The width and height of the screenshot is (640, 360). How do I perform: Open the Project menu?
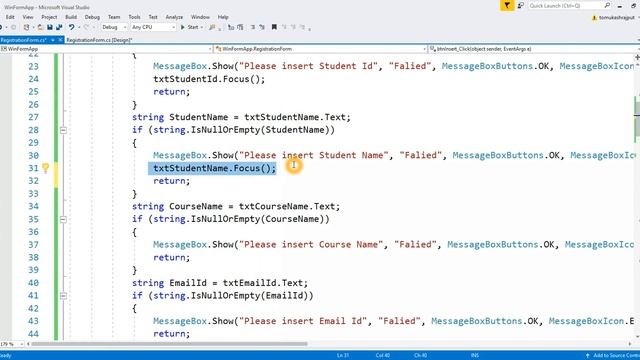coord(49,17)
